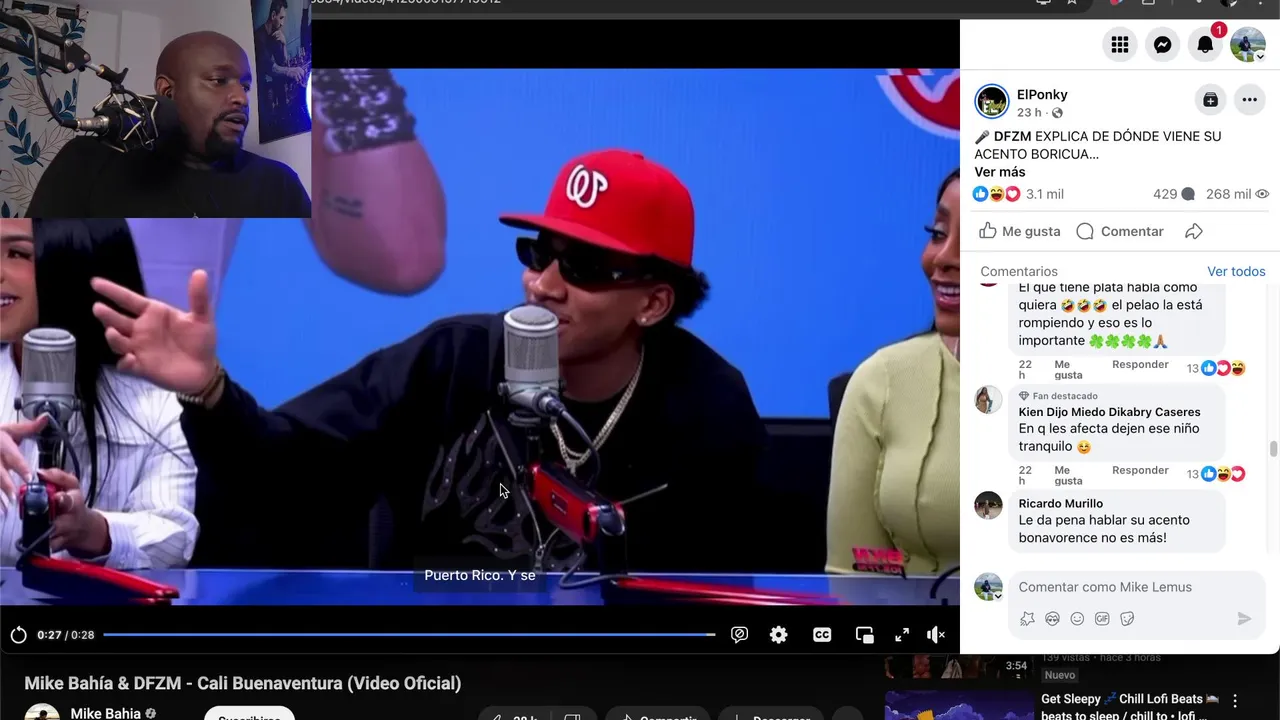This screenshot has height=720, width=1280.
Task: Open Ricardo Murillo's profile name
Action: tap(1060, 503)
